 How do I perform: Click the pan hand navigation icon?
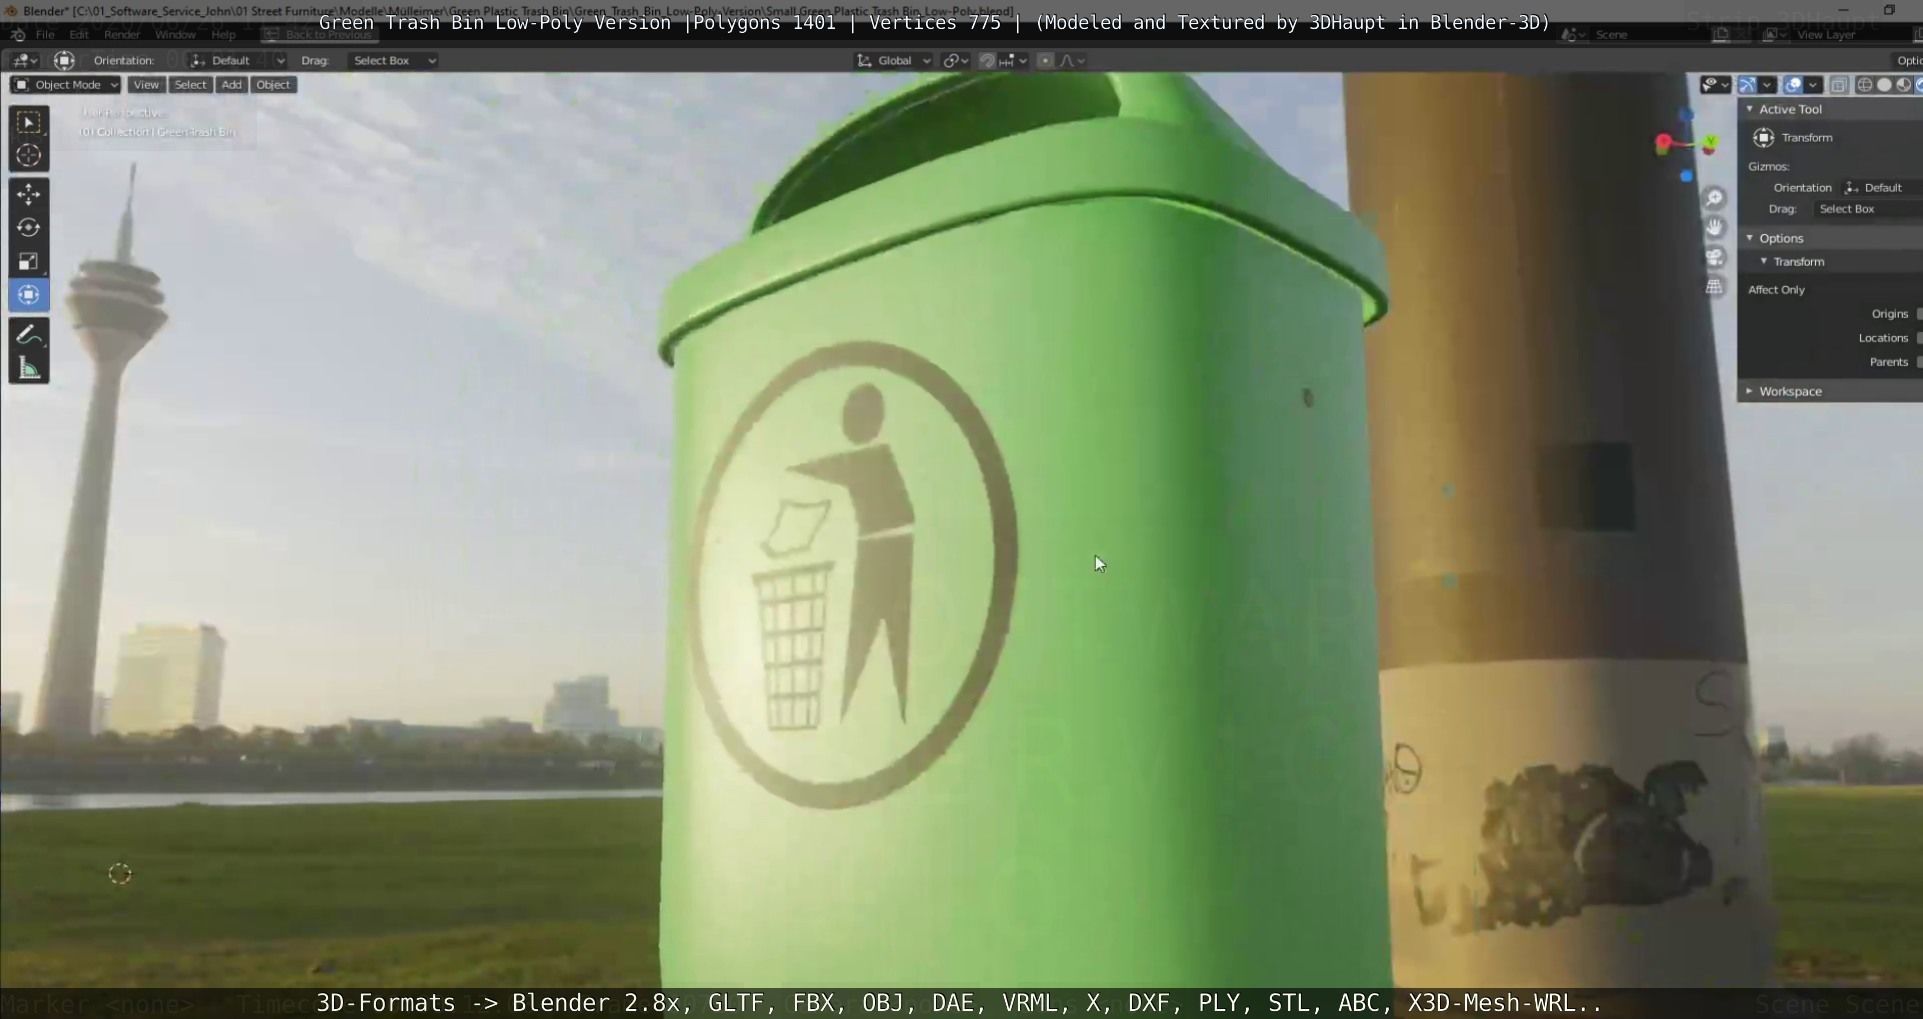click(x=1714, y=227)
